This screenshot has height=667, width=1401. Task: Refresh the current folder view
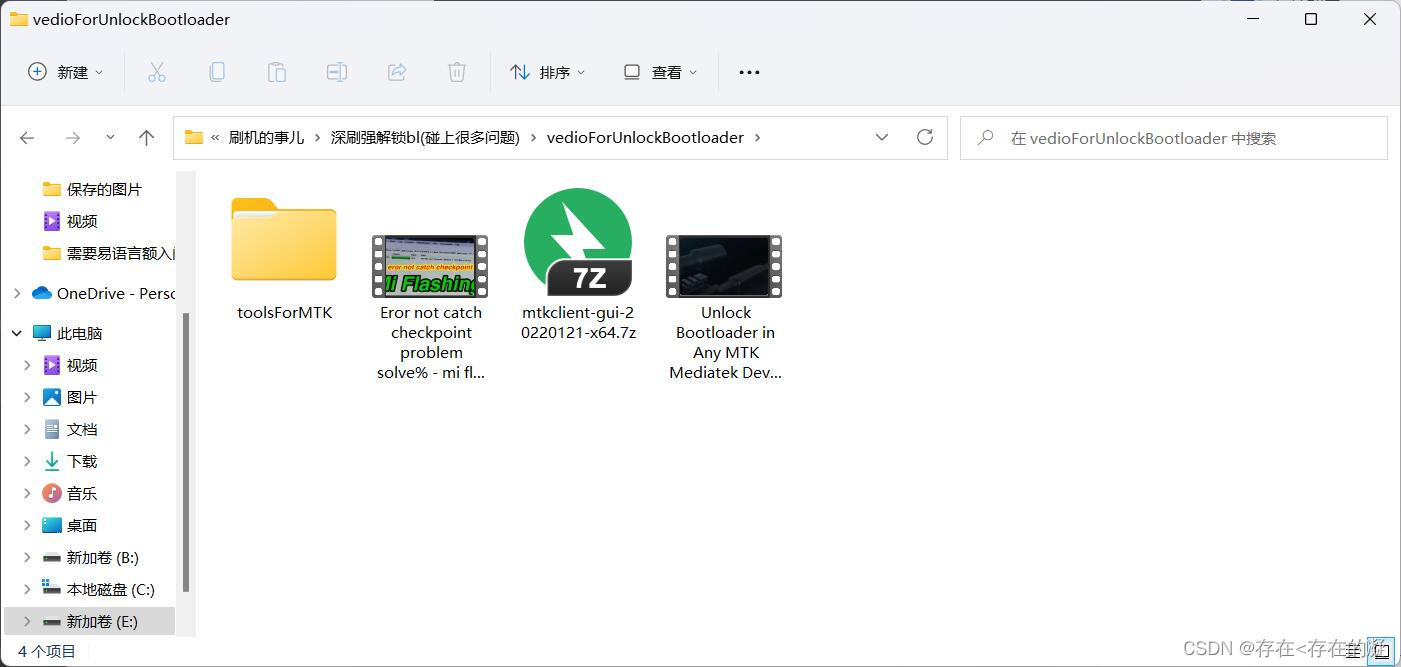click(x=925, y=137)
